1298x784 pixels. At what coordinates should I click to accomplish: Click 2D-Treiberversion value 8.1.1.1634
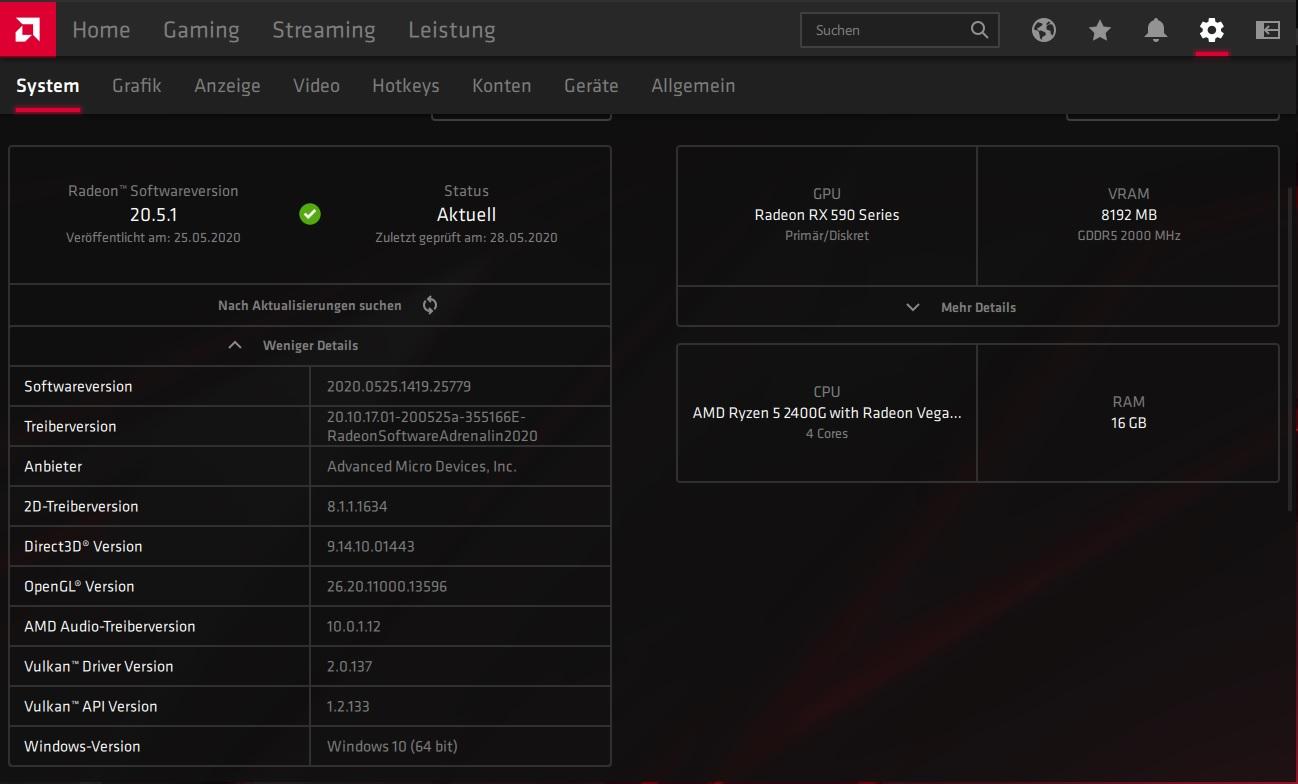coord(357,506)
